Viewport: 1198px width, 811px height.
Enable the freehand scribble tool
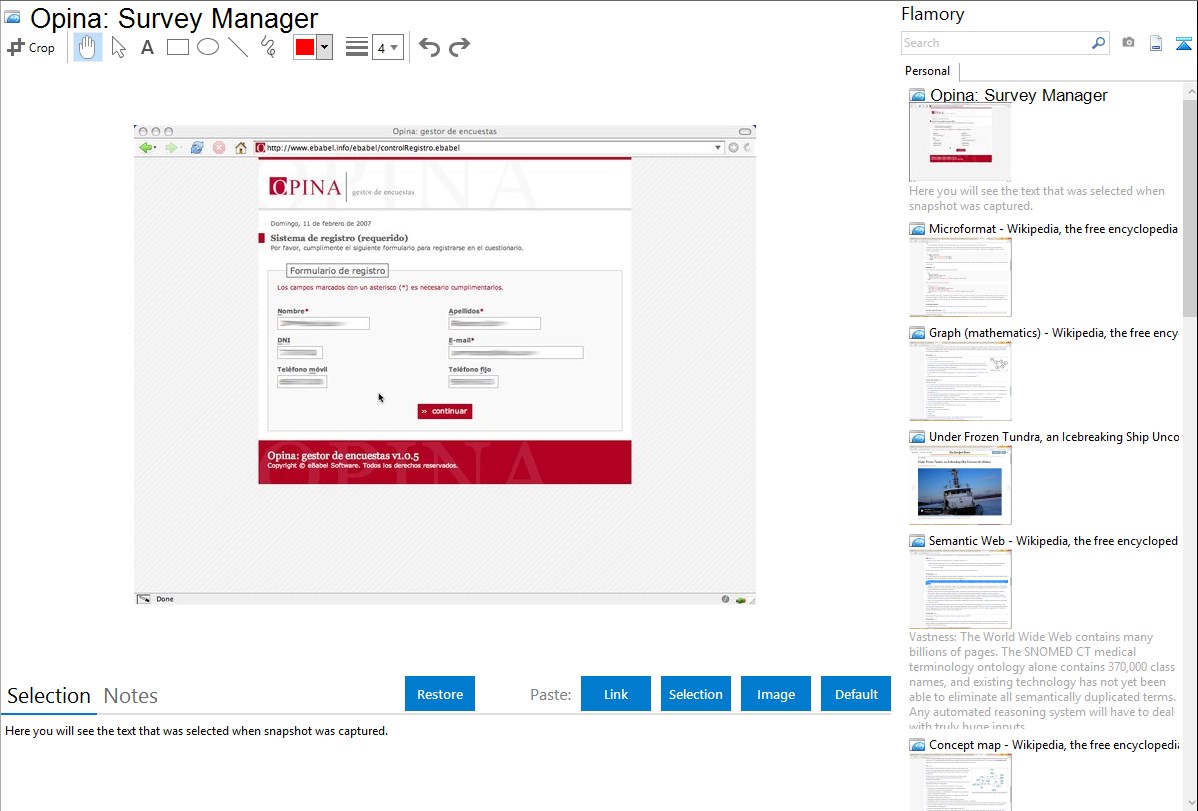(x=268, y=47)
